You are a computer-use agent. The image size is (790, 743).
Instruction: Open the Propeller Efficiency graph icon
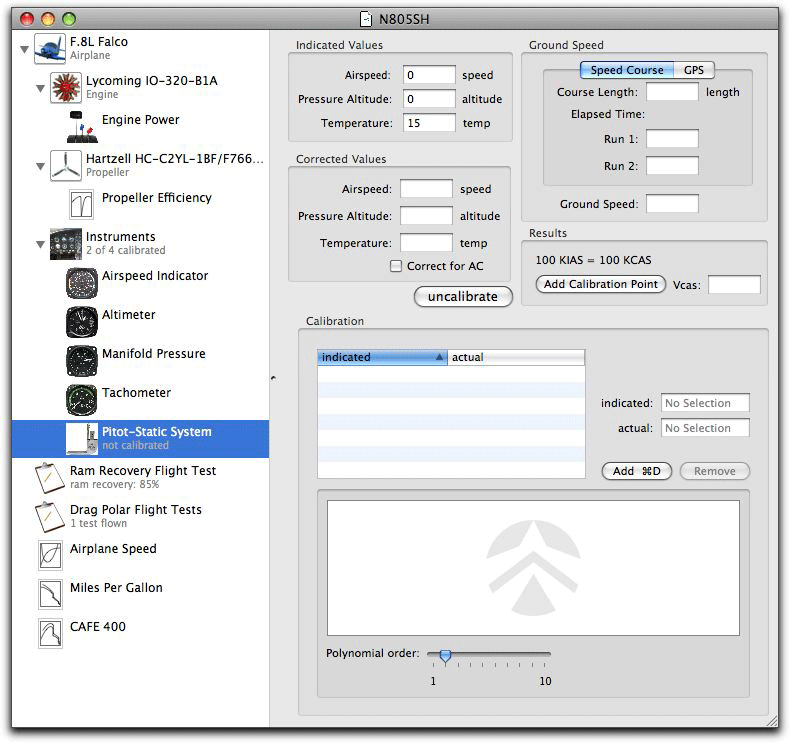tap(81, 204)
